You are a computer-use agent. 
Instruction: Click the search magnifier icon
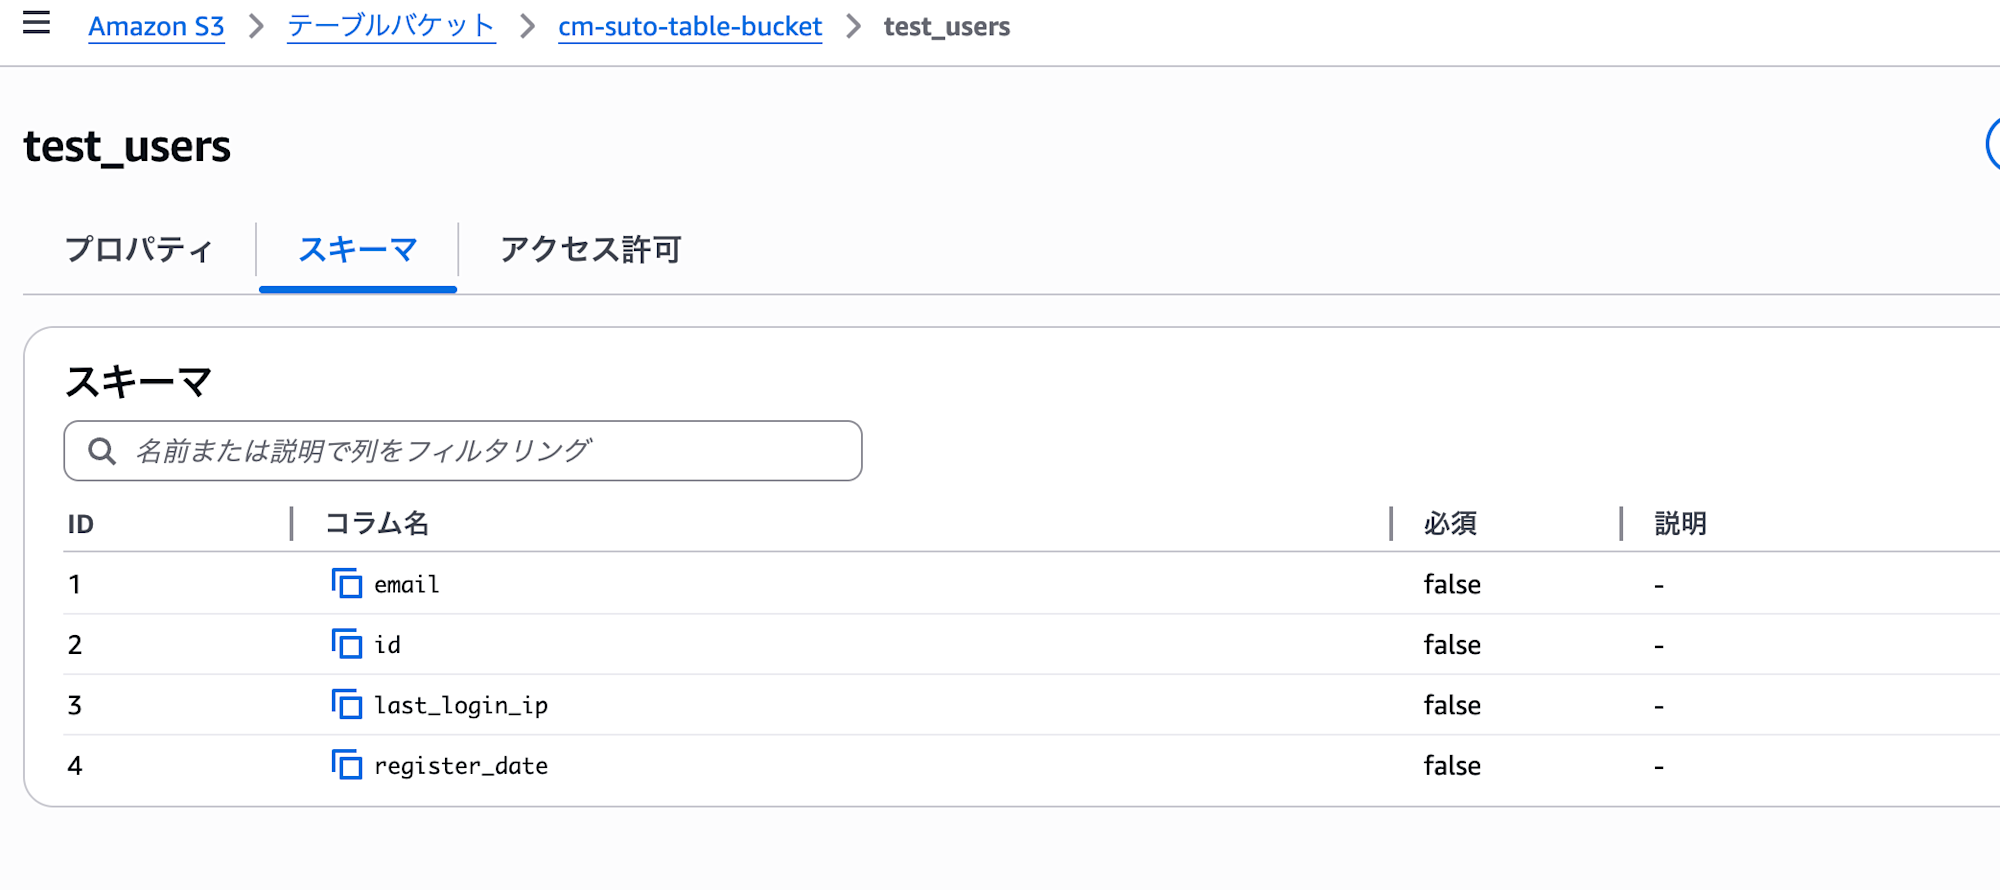pyautogui.click(x=102, y=451)
